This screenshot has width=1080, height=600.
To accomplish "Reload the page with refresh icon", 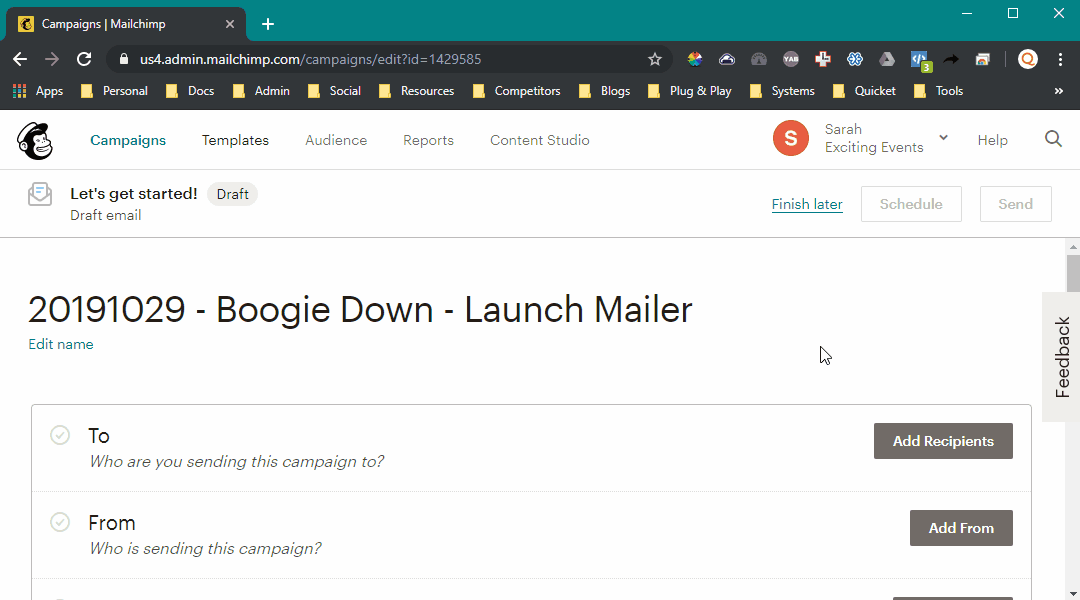I will [84, 59].
